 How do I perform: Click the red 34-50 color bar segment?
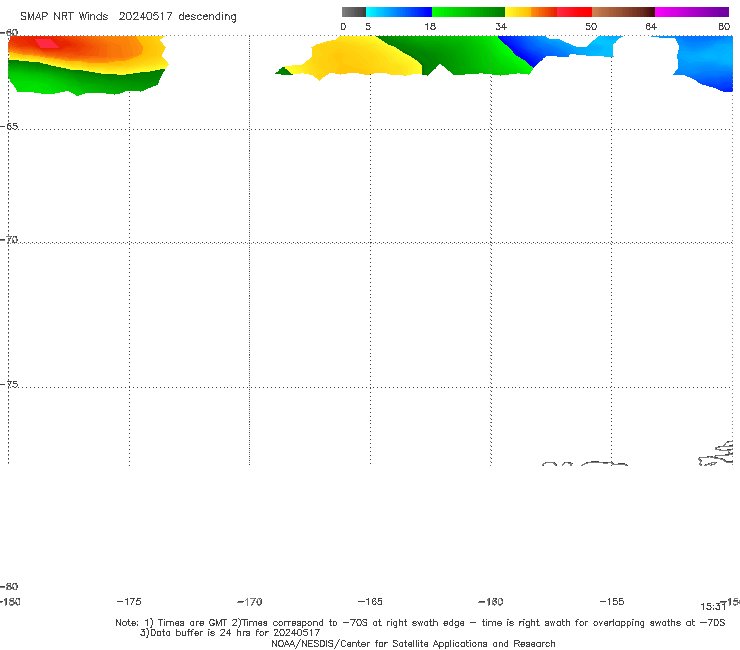pos(574,12)
